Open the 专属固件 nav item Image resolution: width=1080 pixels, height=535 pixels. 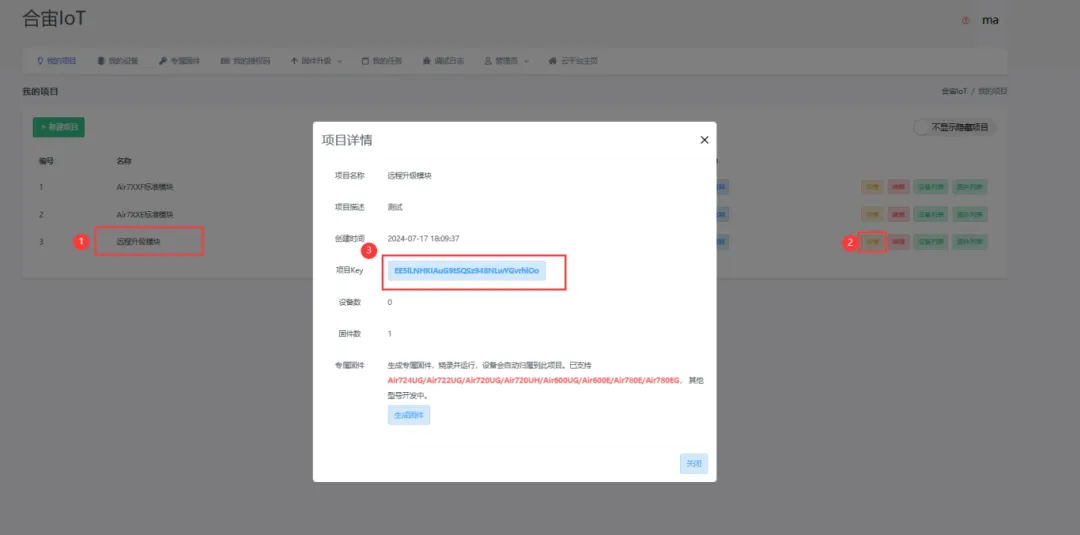(x=179, y=61)
